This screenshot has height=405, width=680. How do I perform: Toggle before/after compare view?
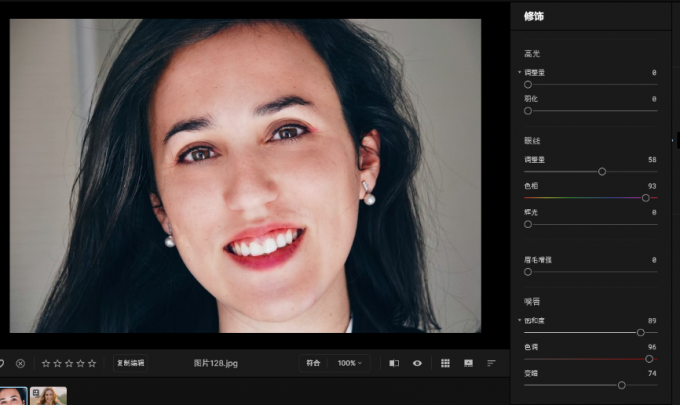click(x=394, y=363)
